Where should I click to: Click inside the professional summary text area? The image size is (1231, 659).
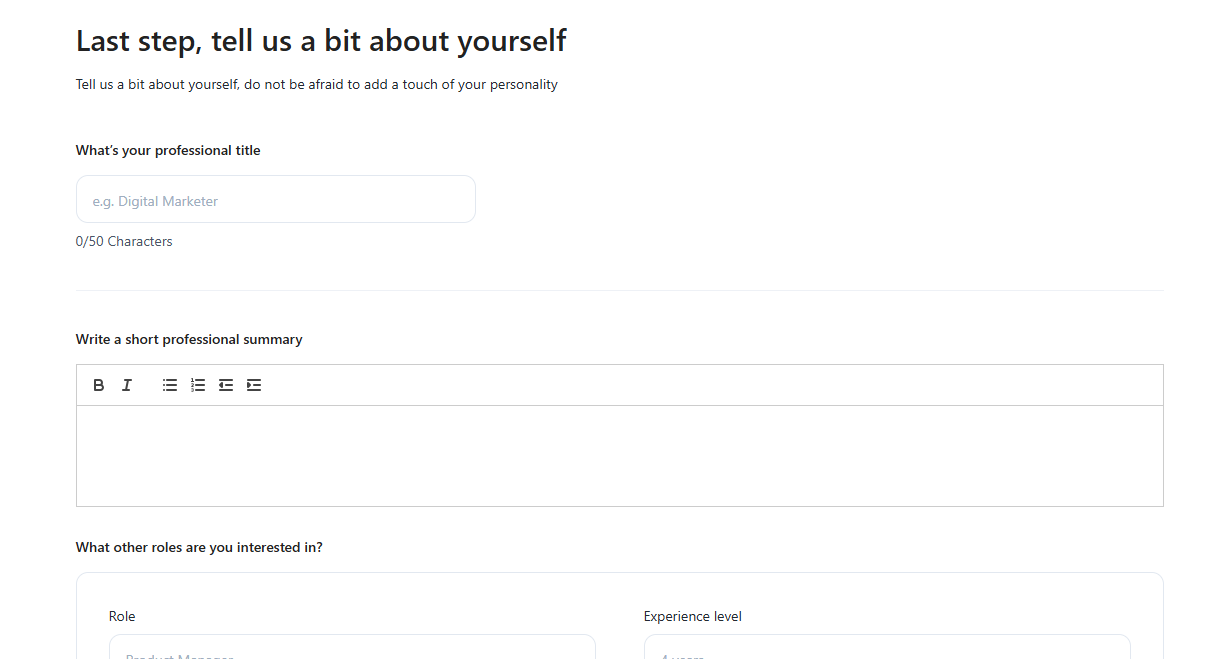[x=619, y=455]
